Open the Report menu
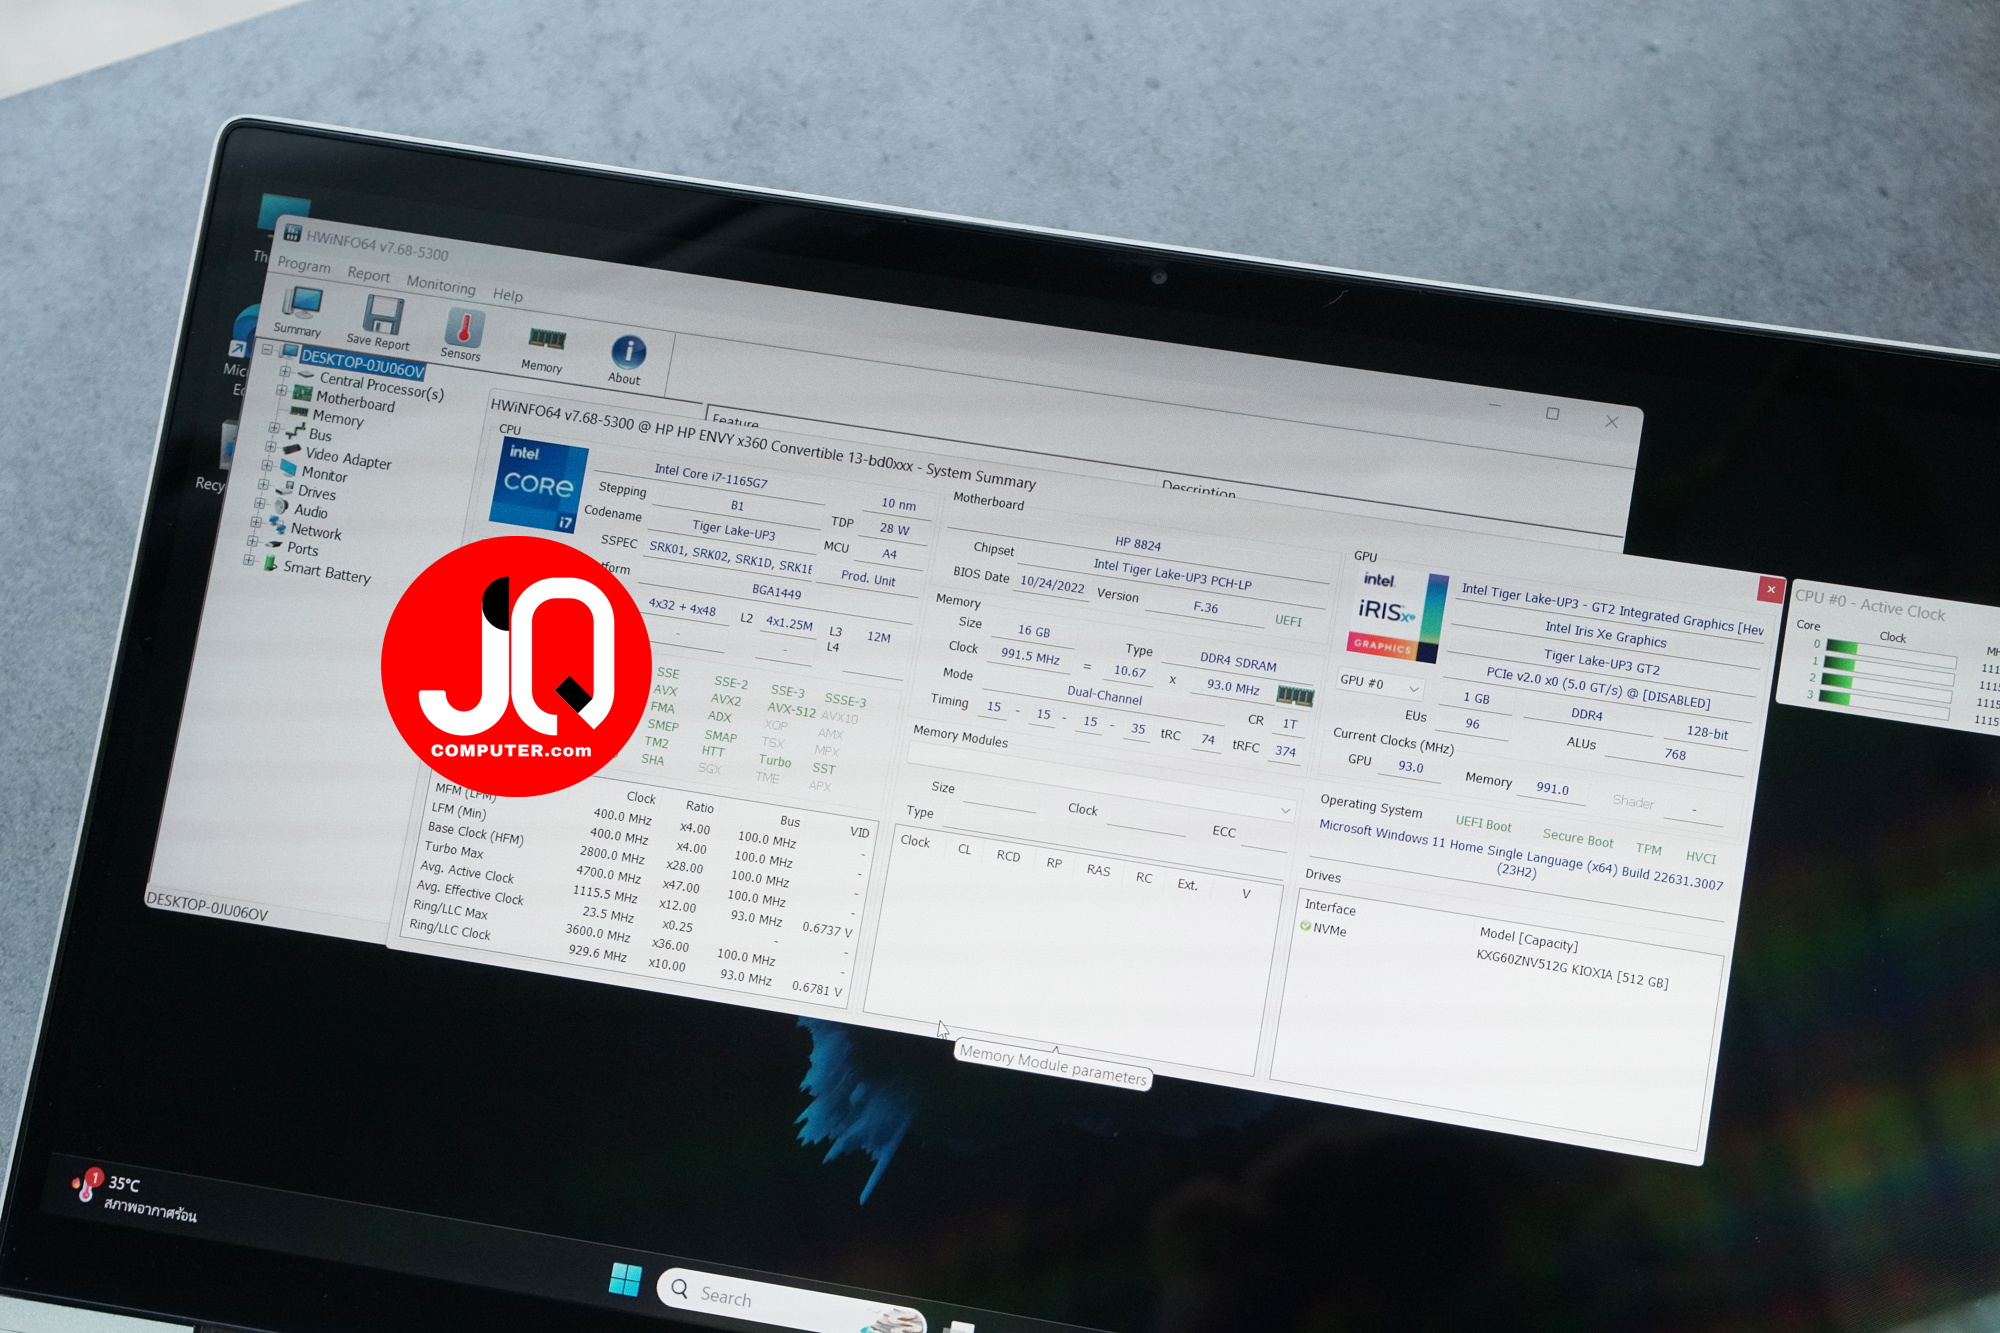This screenshot has height=1333, width=2000. tap(368, 274)
